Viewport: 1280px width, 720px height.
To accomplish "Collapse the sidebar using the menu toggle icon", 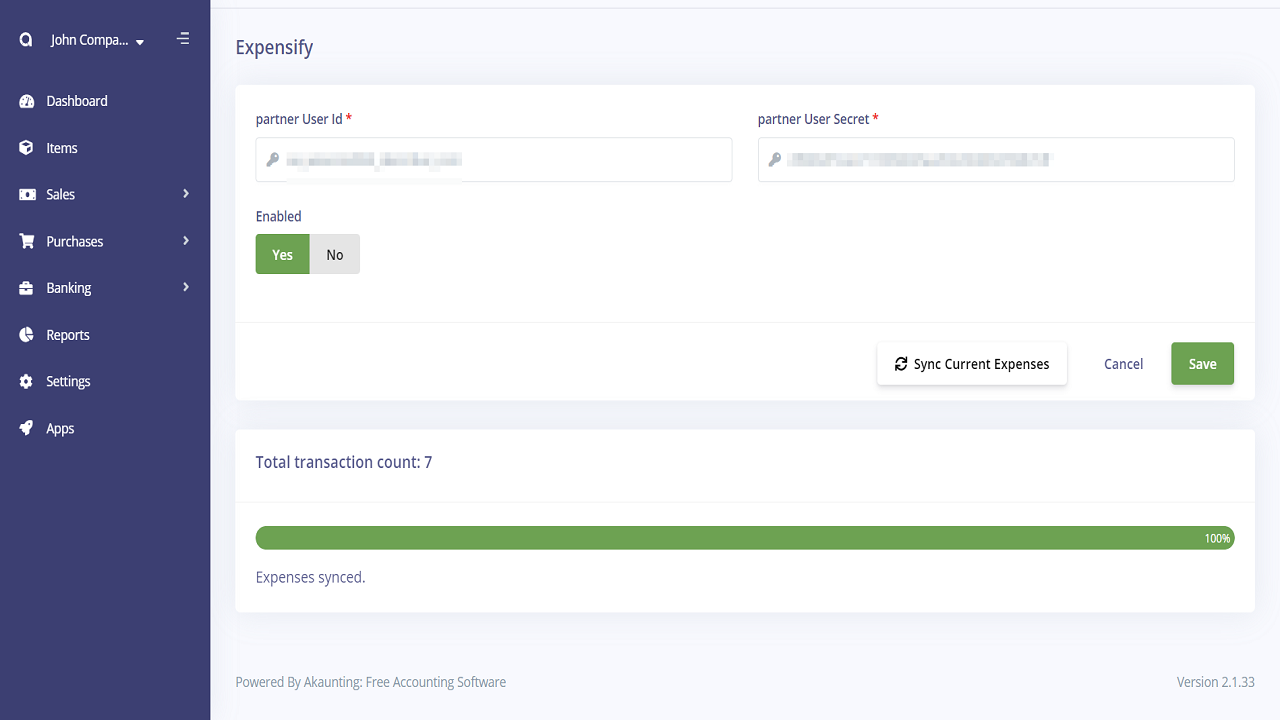I will tap(183, 39).
